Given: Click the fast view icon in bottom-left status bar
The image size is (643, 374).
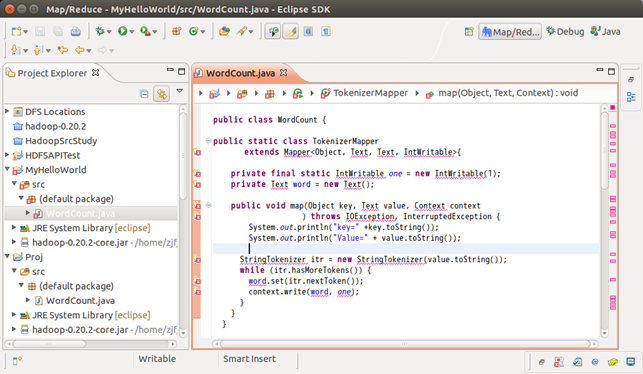Looking at the screenshot, I should pos(17,360).
